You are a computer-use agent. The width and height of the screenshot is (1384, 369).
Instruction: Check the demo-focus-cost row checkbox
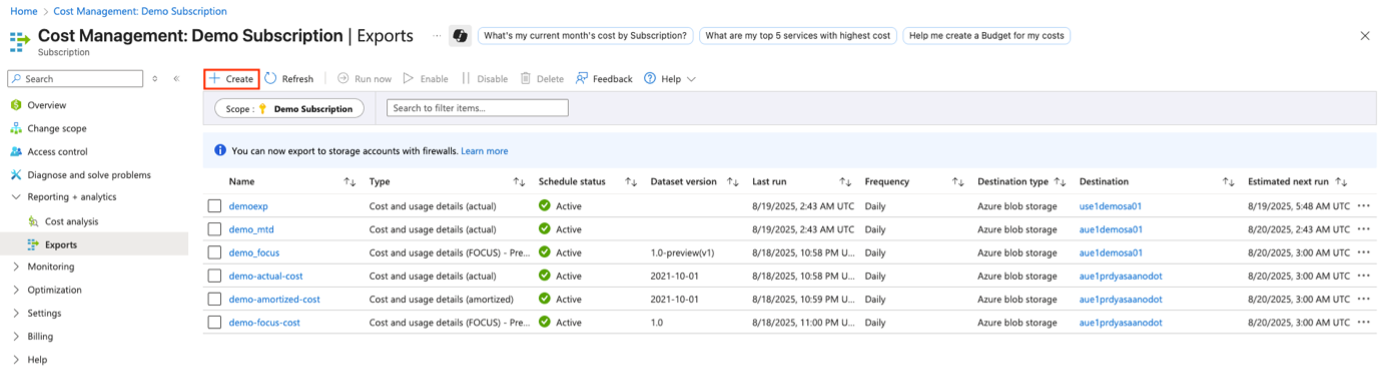[x=214, y=322]
